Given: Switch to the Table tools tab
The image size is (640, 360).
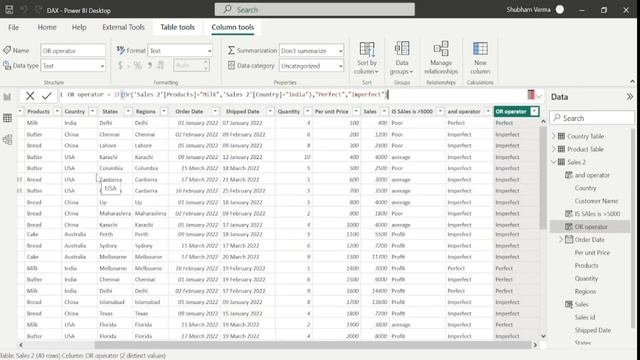Looking at the screenshot, I should [178, 27].
